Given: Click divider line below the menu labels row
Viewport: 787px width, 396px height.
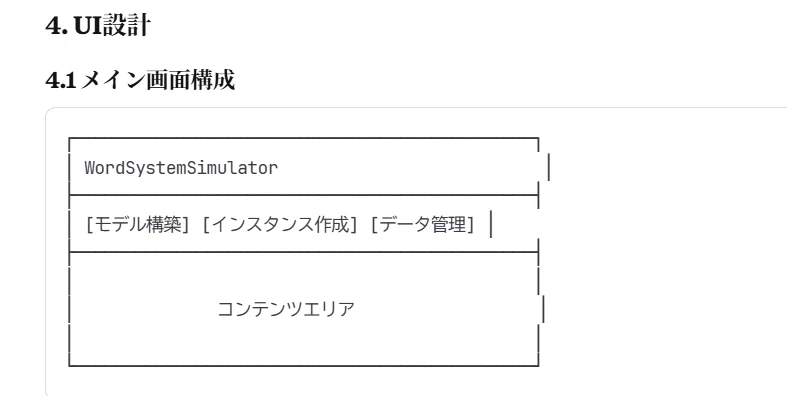Looking at the screenshot, I should click(304, 252).
